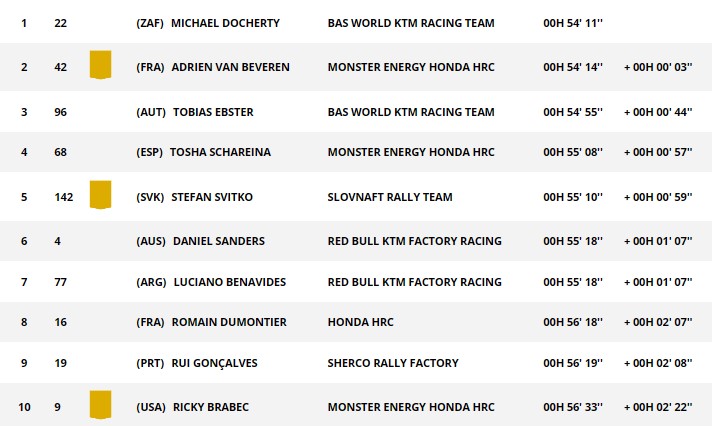This screenshot has height=426, width=712.
Task: Click Docherty's time 00H 54' 11''
Action: tap(573, 23)
